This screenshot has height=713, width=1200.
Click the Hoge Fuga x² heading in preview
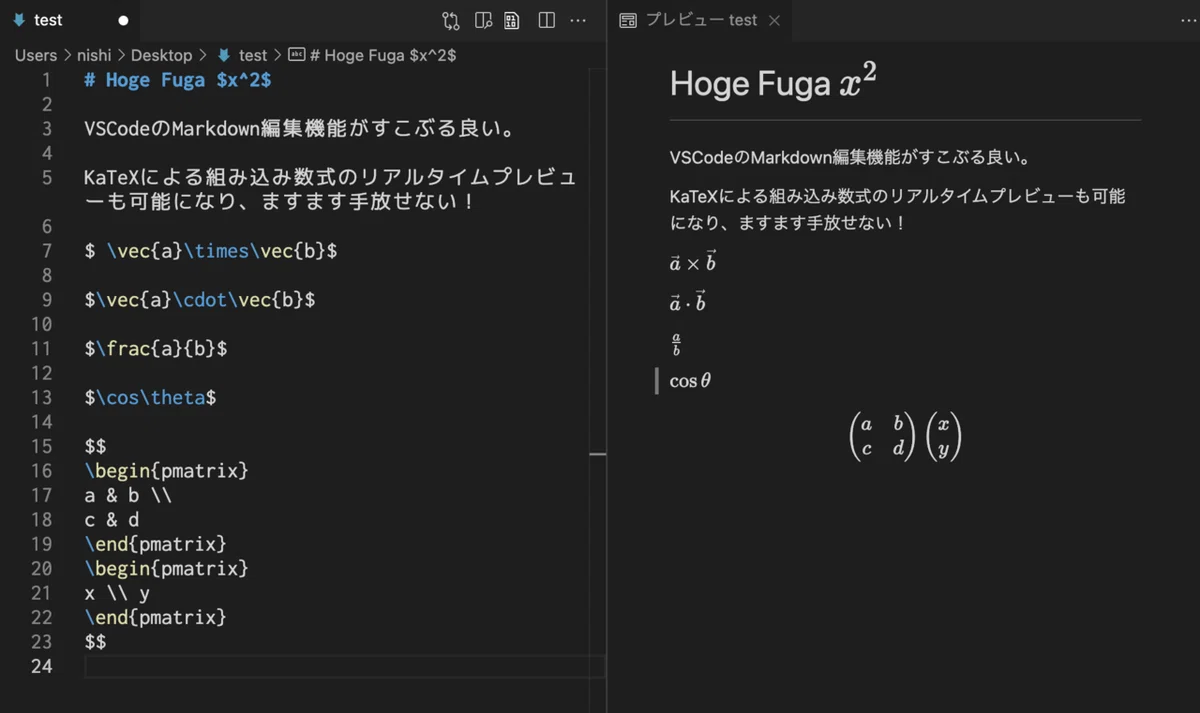tap(773, 83)
